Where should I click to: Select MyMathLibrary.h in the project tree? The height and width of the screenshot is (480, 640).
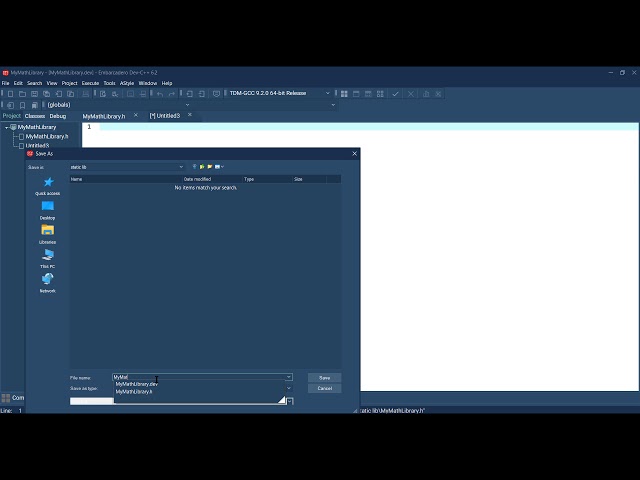47,136
